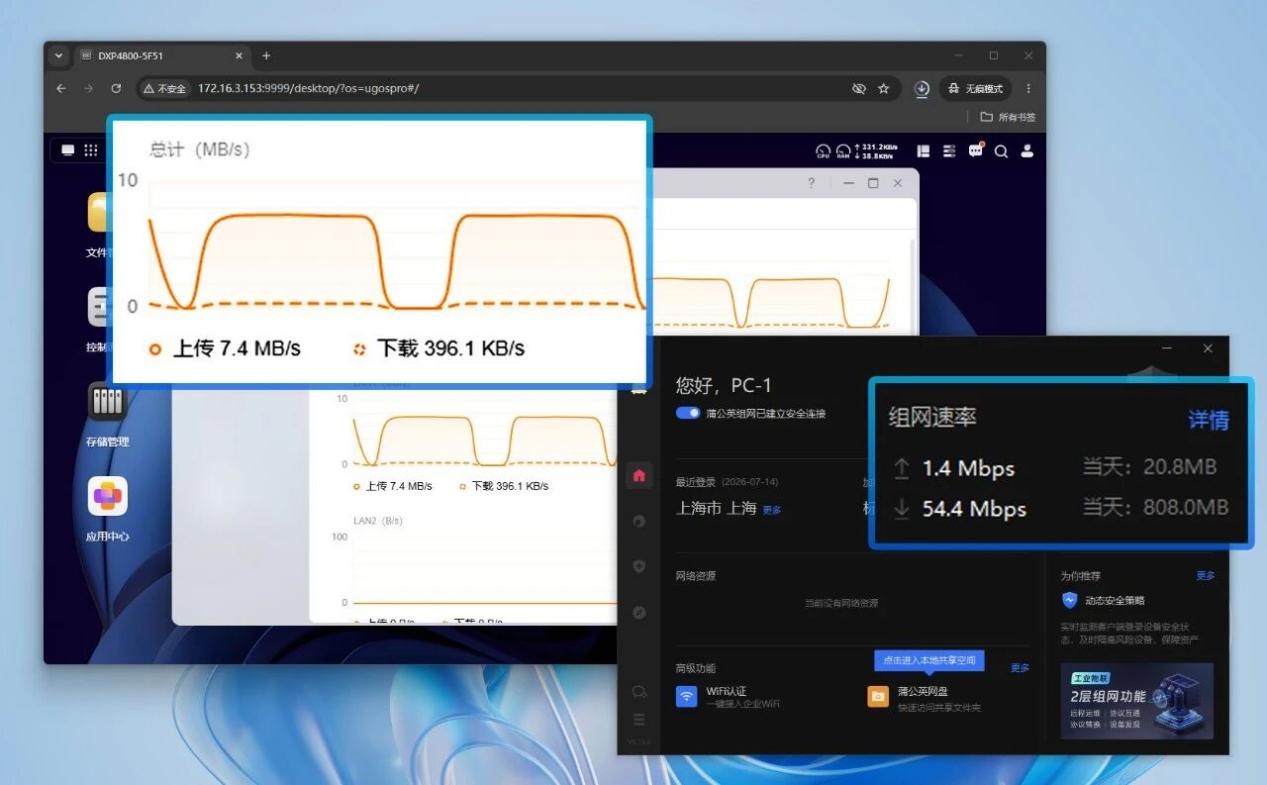Image resolution: width=1267 pixels, height=785 pixels.
Task: Bookmark this page with the star icon
Action: point(884,88)
